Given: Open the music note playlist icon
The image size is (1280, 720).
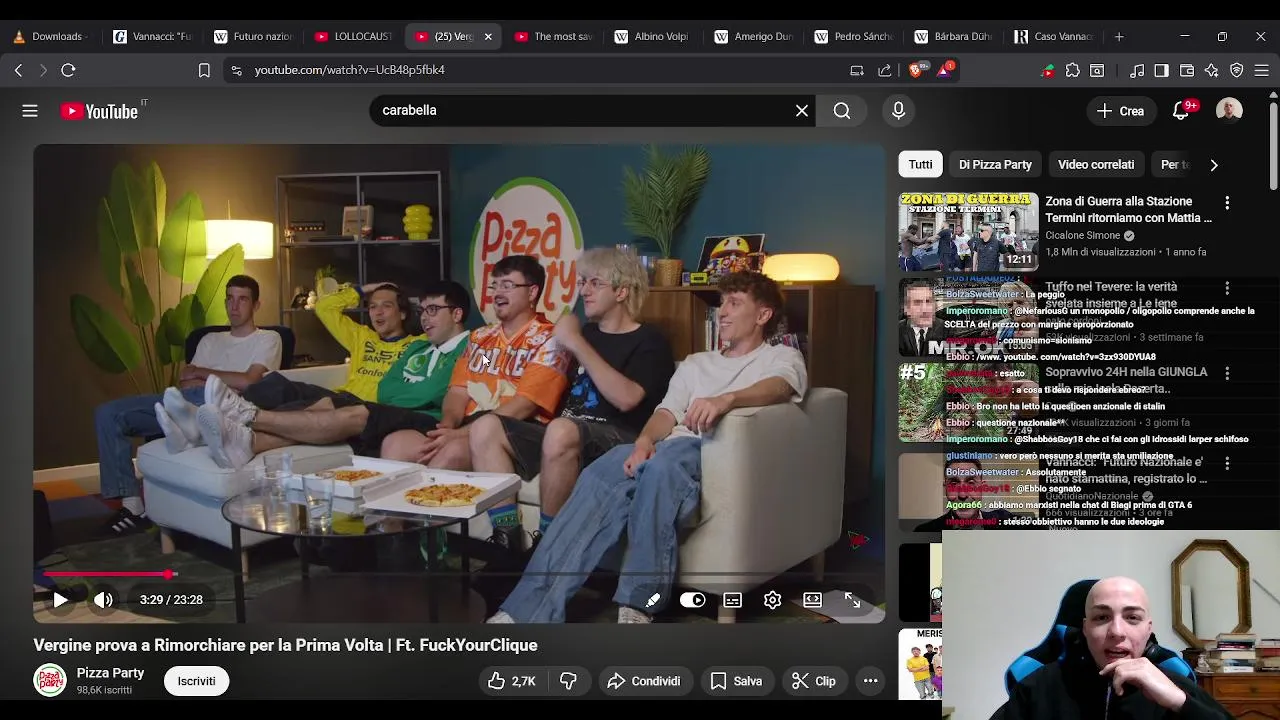Looking at the screenshot, I should (x=1137, y=70).
